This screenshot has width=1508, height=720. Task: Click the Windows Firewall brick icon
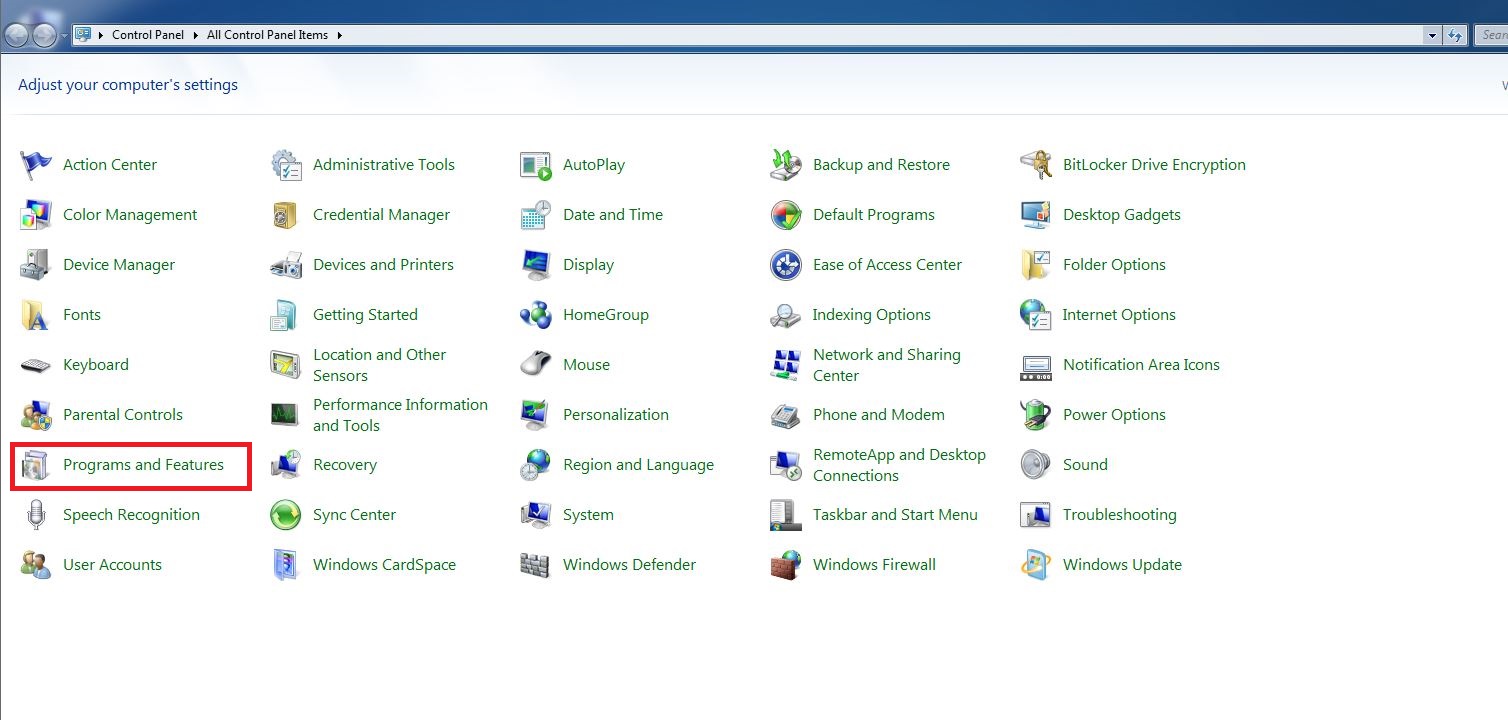click(786, 565)
